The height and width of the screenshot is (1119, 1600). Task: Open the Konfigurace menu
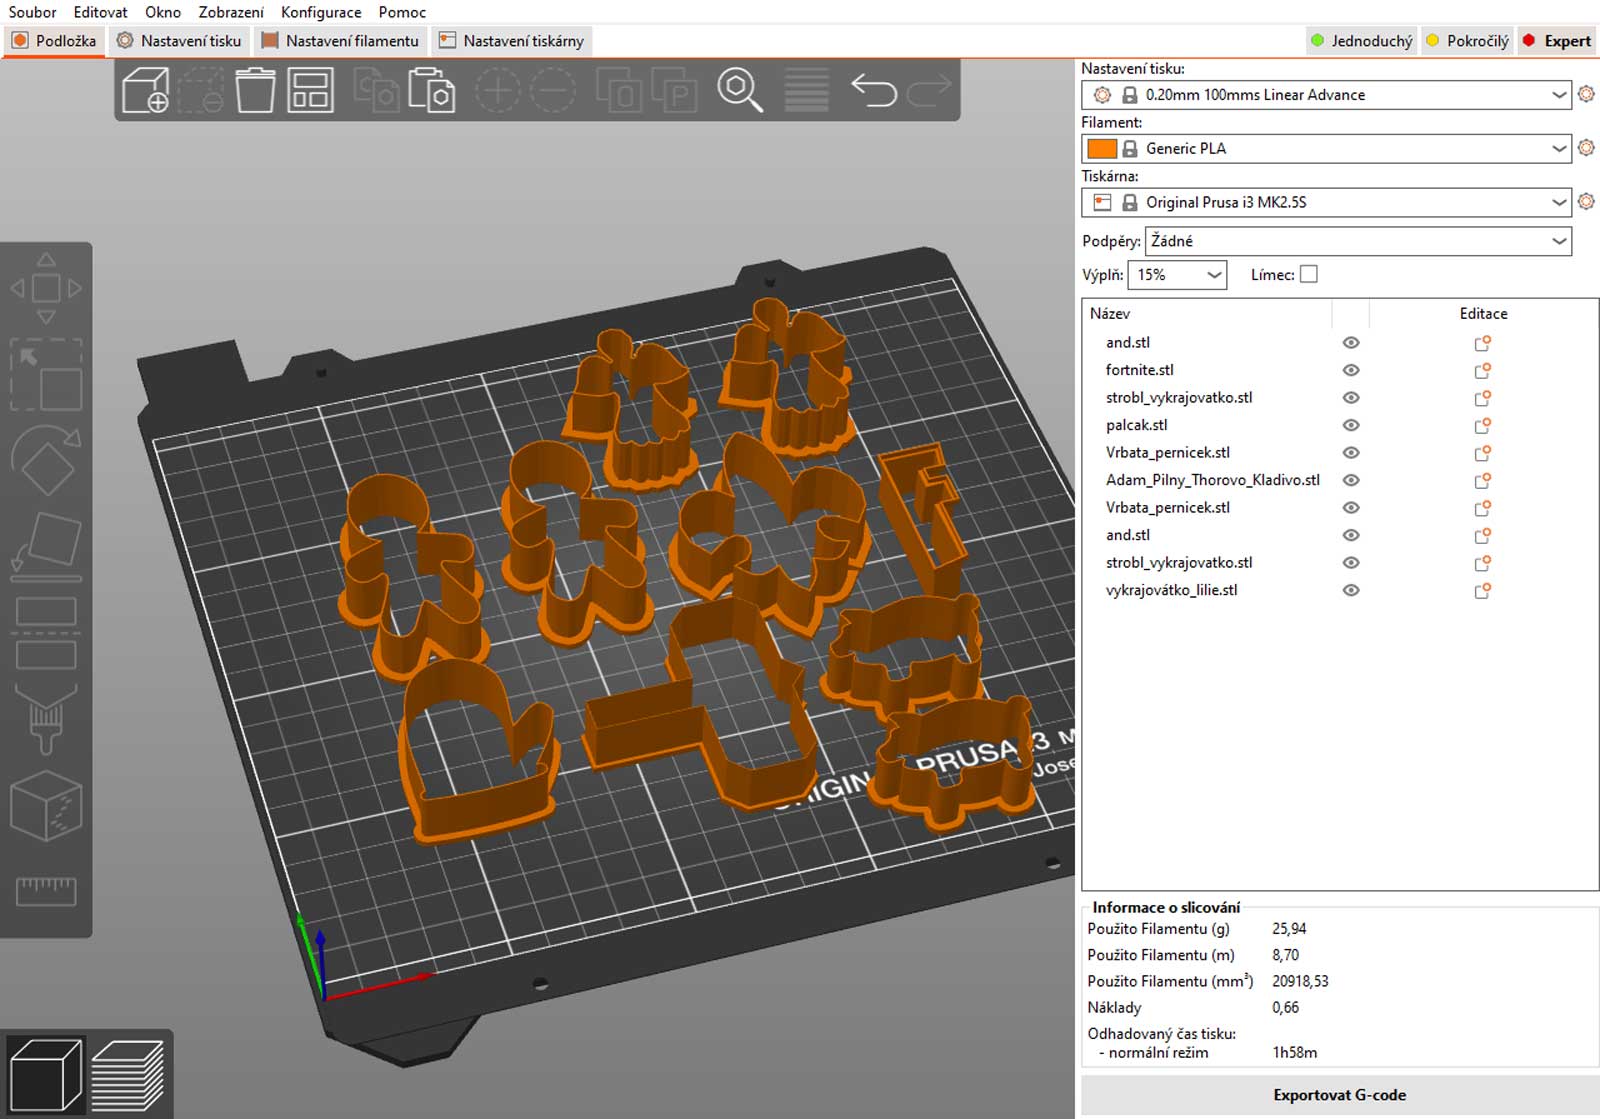click(x=321, y=12)
